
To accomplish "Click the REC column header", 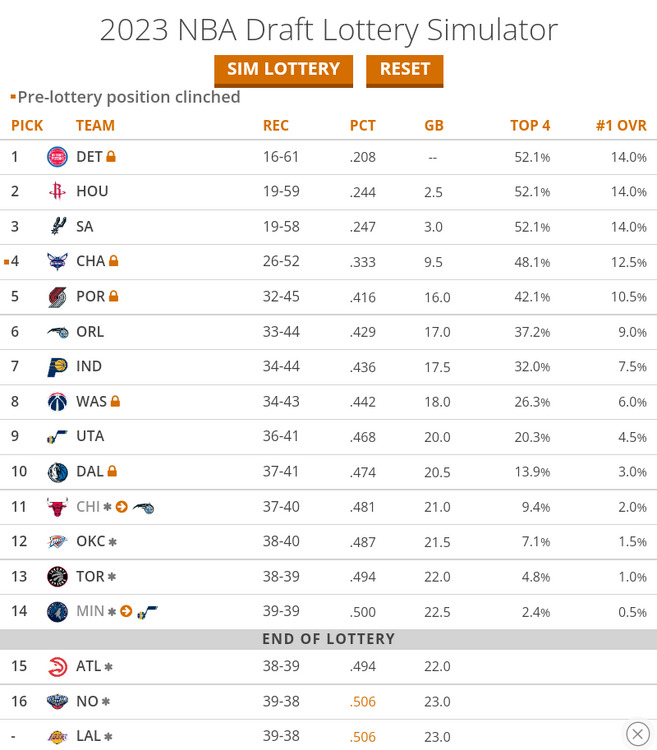I will (x=276, y=126).
